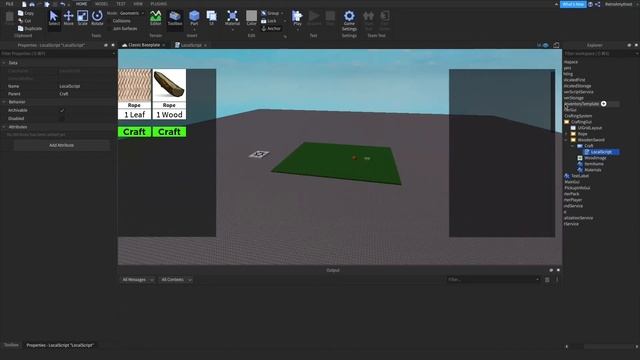Click the undo arrow in quick access bar
Image resolution: width=640 pixels, height=360 pixels.
tap(62, 4)
